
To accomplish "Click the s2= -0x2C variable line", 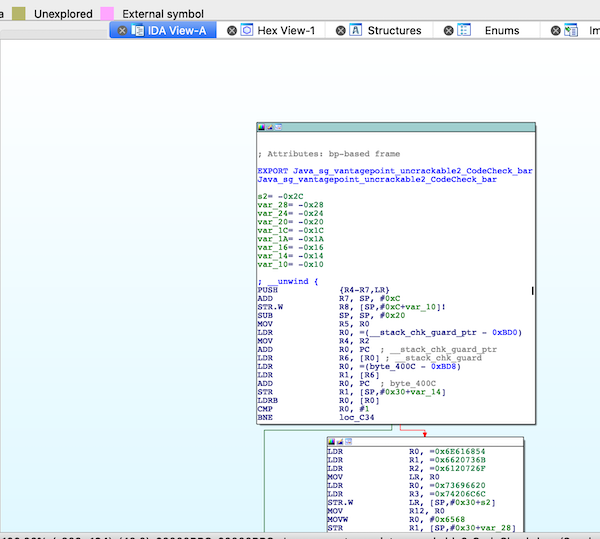I will [x=280, y=197].
